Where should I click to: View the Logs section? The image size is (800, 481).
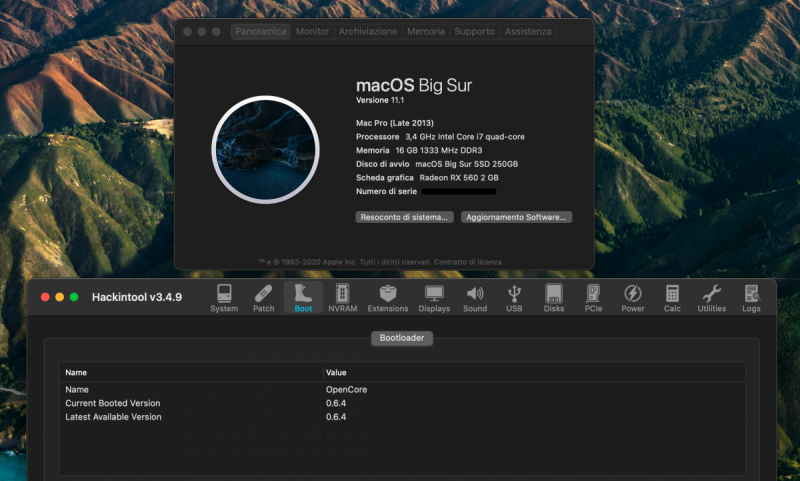[751, 298]
